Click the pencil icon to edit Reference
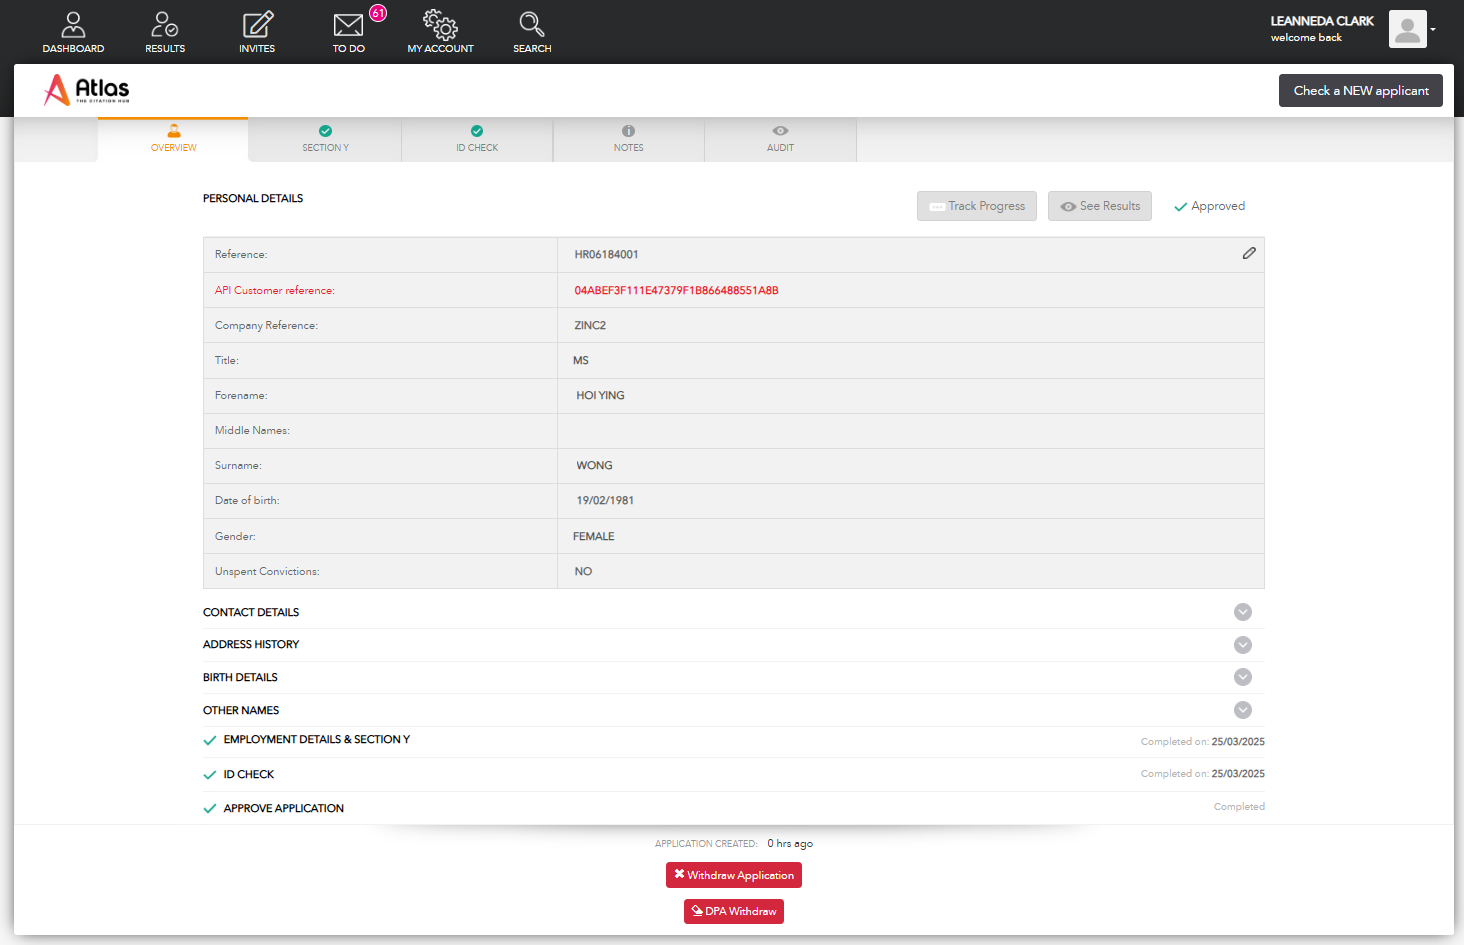This screenshot has height=945, width=1464. pos(1249,254)
